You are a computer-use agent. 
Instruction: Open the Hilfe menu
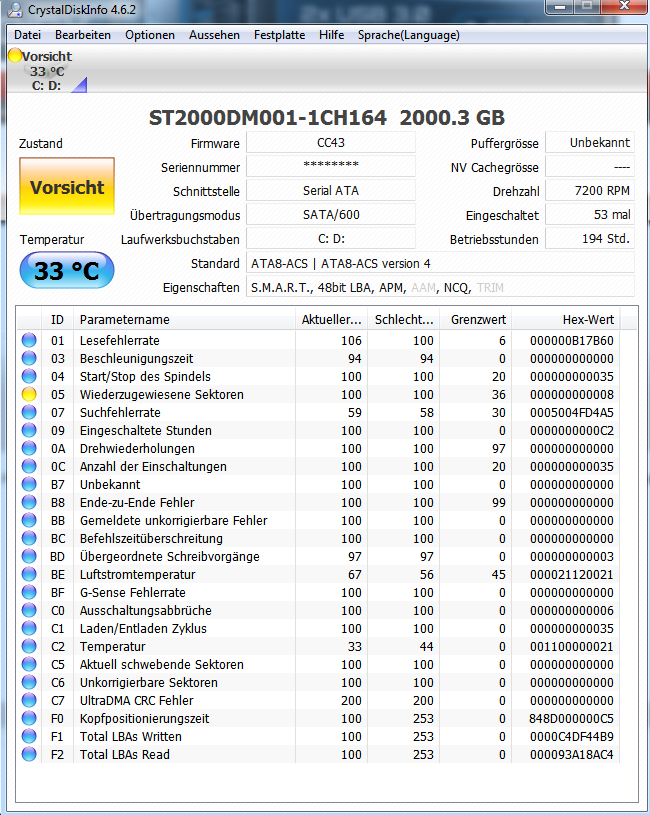331,35
